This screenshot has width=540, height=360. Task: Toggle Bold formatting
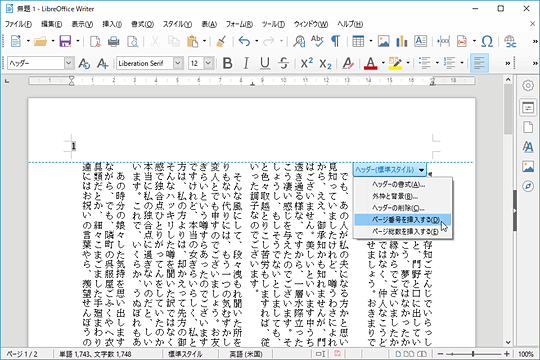(227, 63)
